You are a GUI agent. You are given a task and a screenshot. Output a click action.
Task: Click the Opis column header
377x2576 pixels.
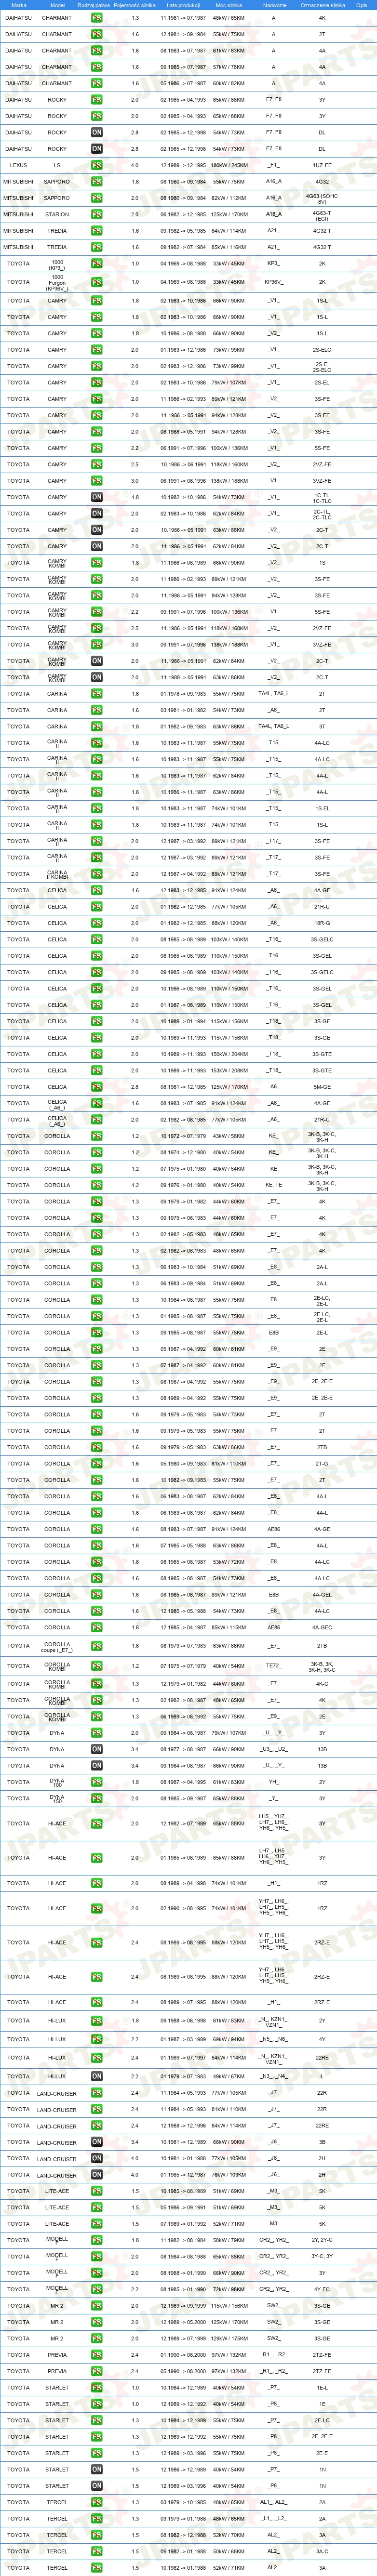pos(362,5)
